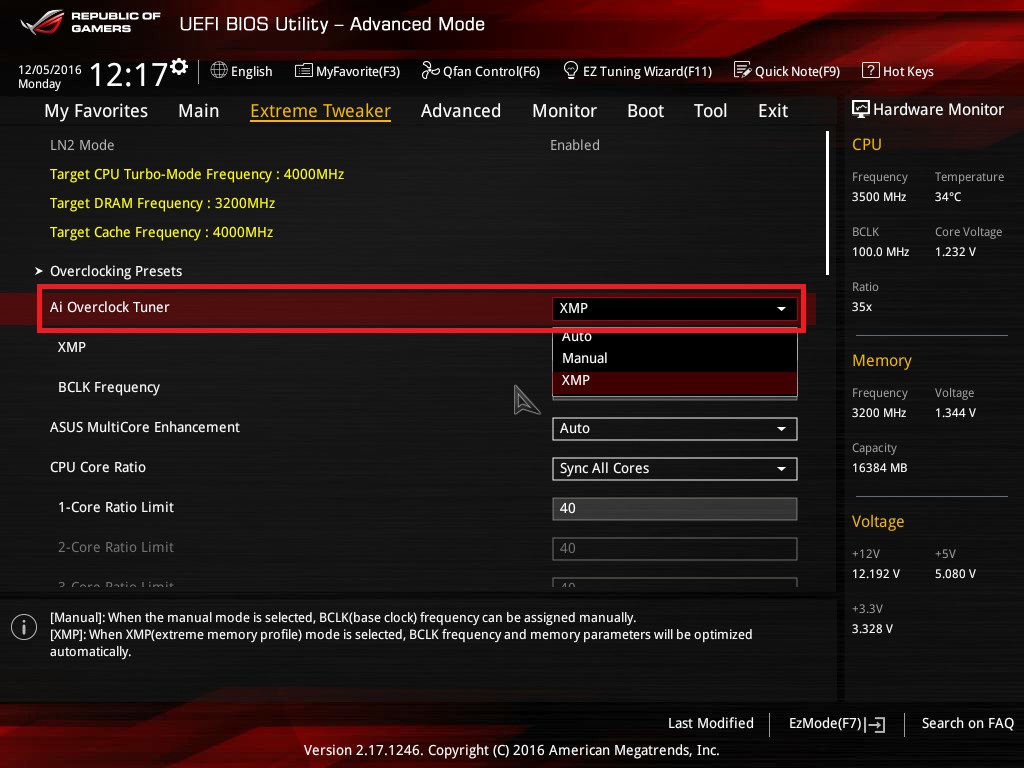Go to Advanced tab
1024x768 pixels.
pyautogui.click(x=460, y=111)
